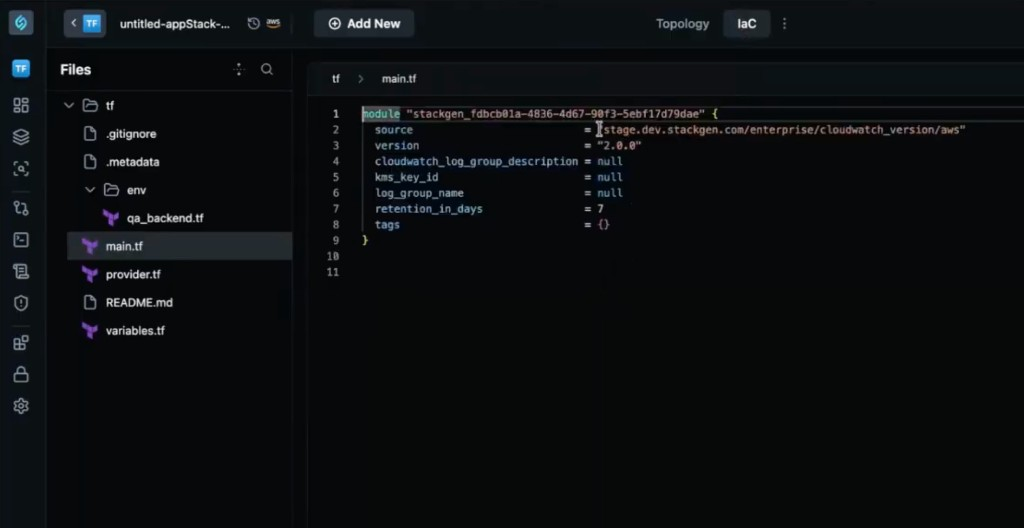This screenshot has width=1024, height=528.
Task: Open the scan search sidebar icon
Action: (21, 169)
